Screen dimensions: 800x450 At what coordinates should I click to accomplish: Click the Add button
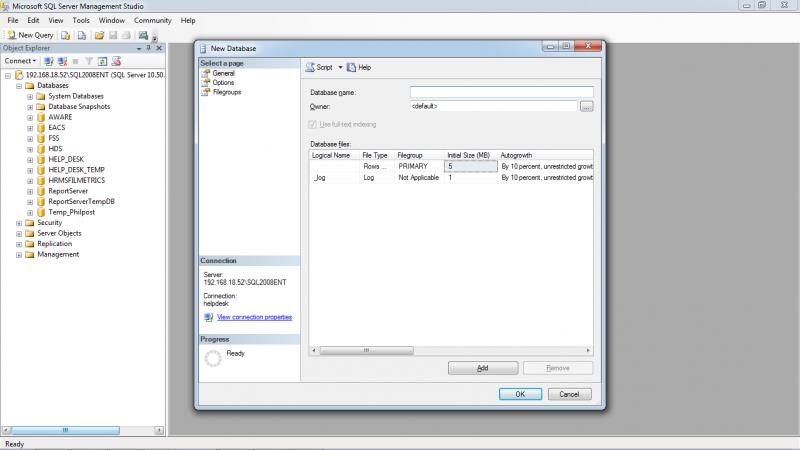(482, 368)
